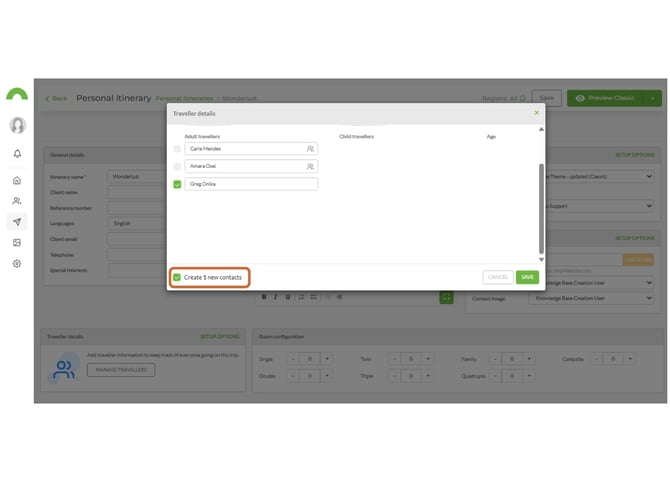Click the Italic formatting icon in the editor toolbar
This screenshot has width=670, height=482.
coord(276,297)
